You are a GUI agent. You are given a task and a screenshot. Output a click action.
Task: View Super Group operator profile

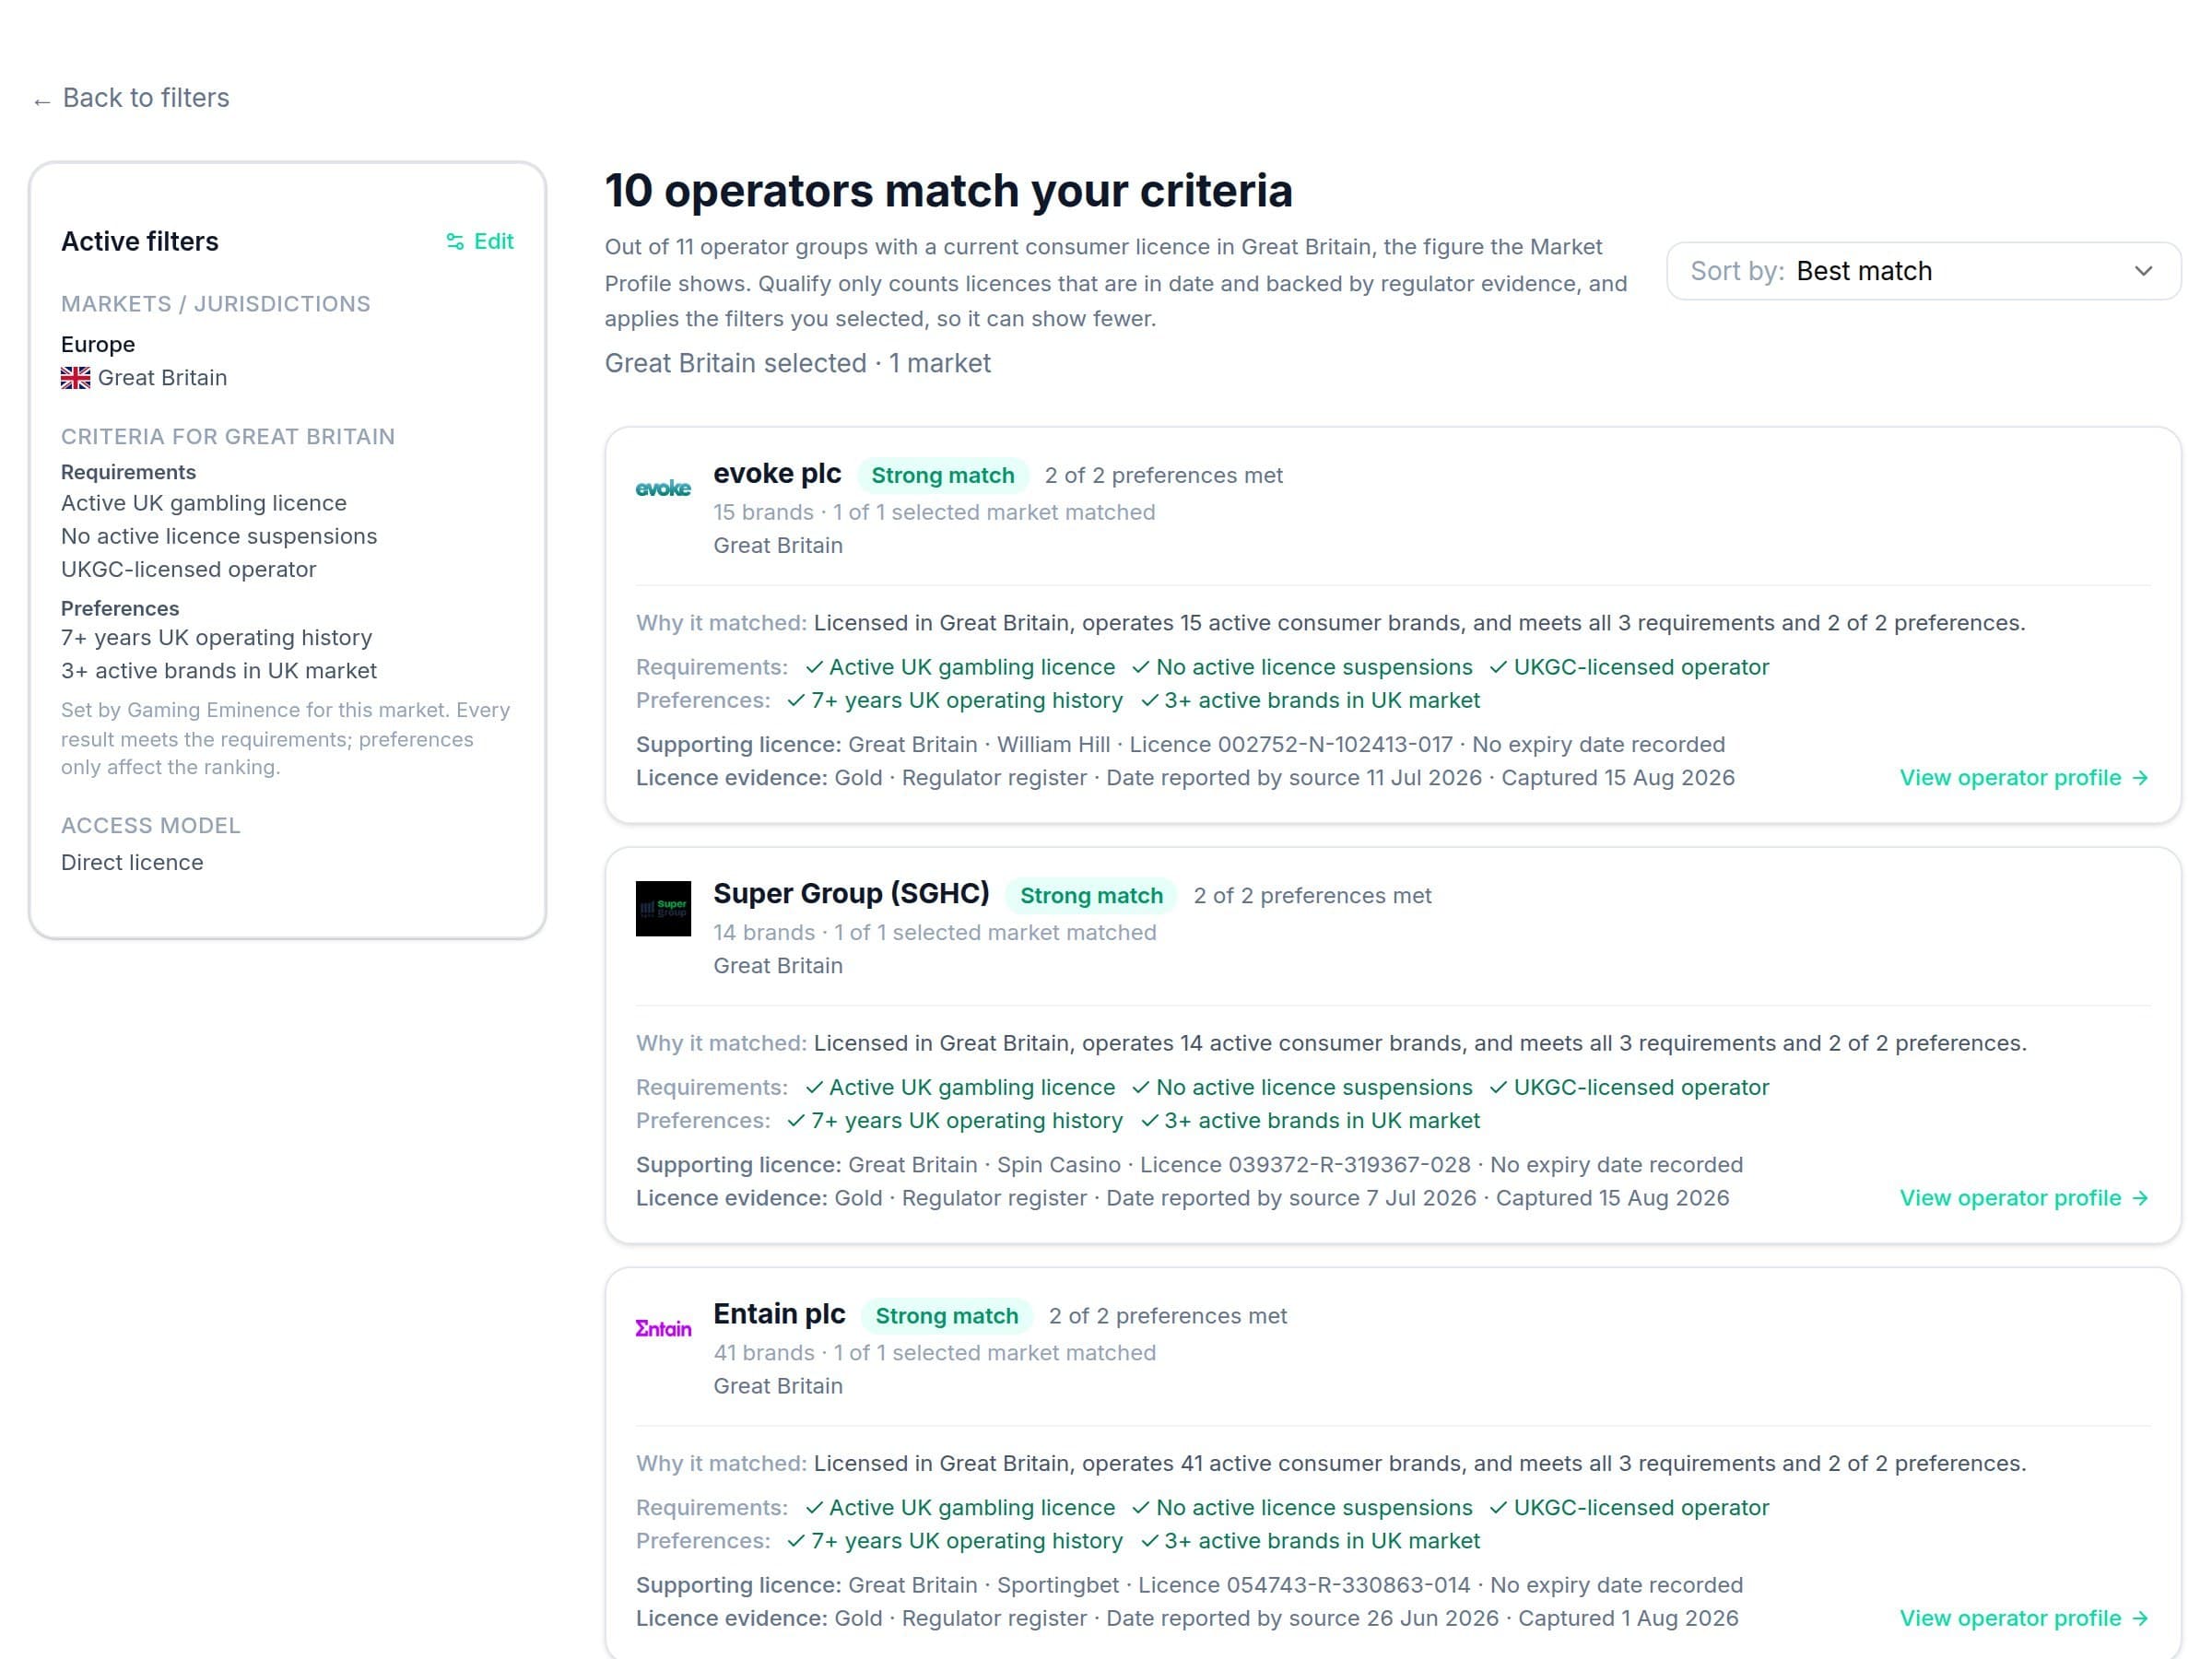[x=2024, y=1198]
